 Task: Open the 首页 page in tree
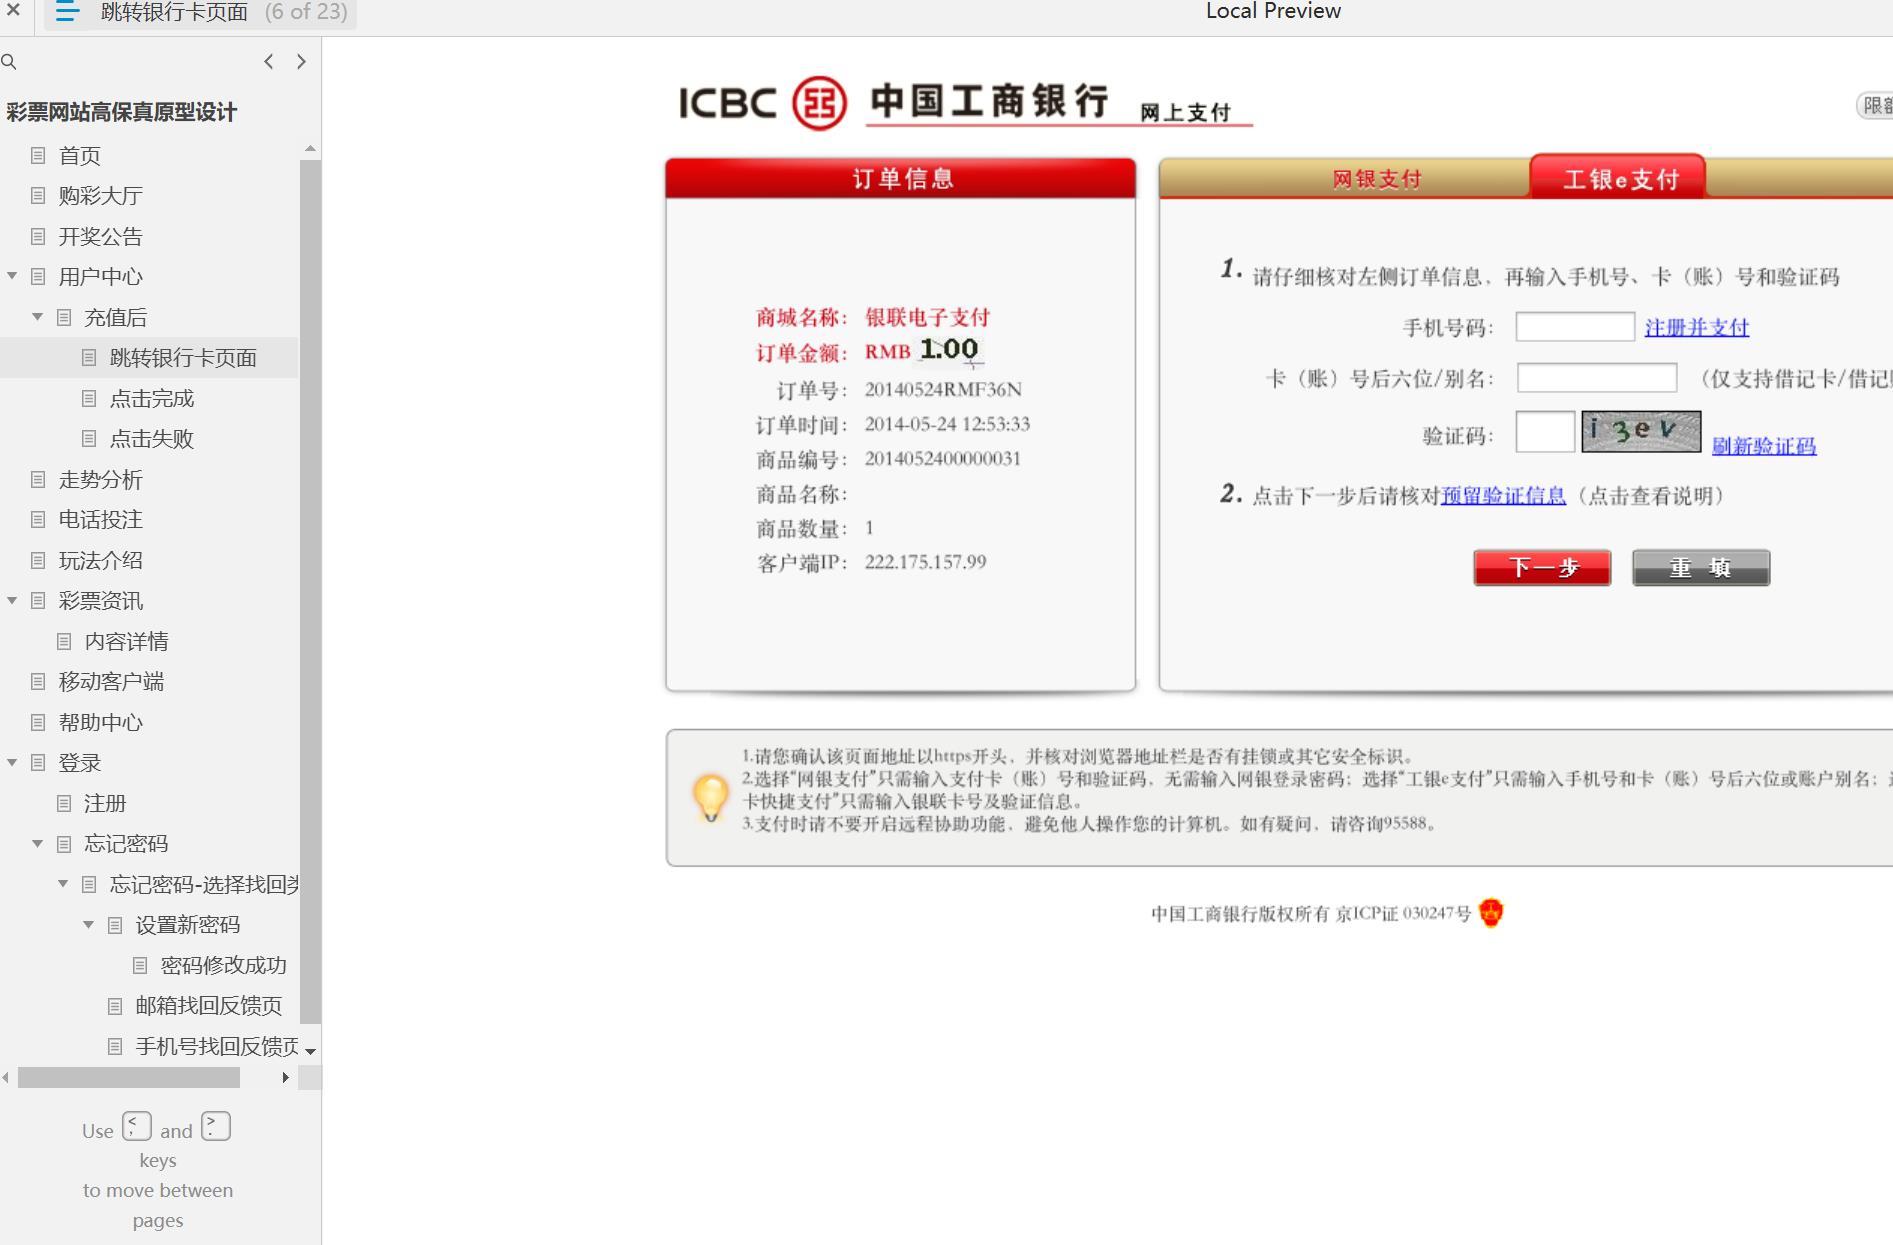(x=80, y=155)
